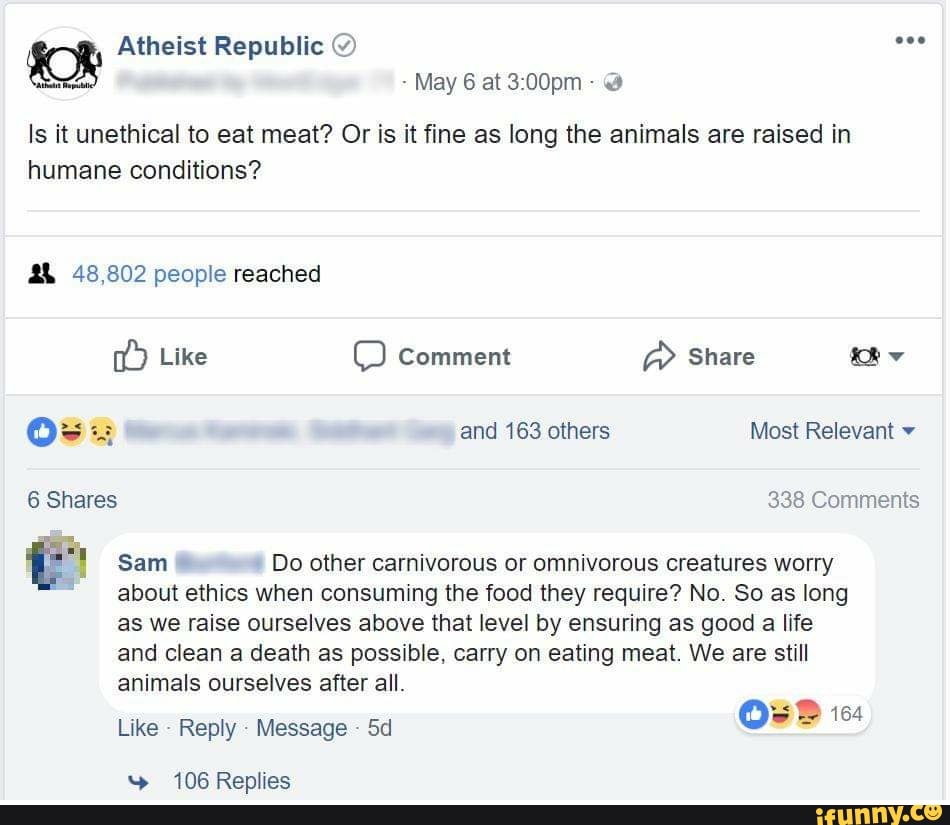
Task: Click the reaction count badge showing 164
Action: (847, 713)
